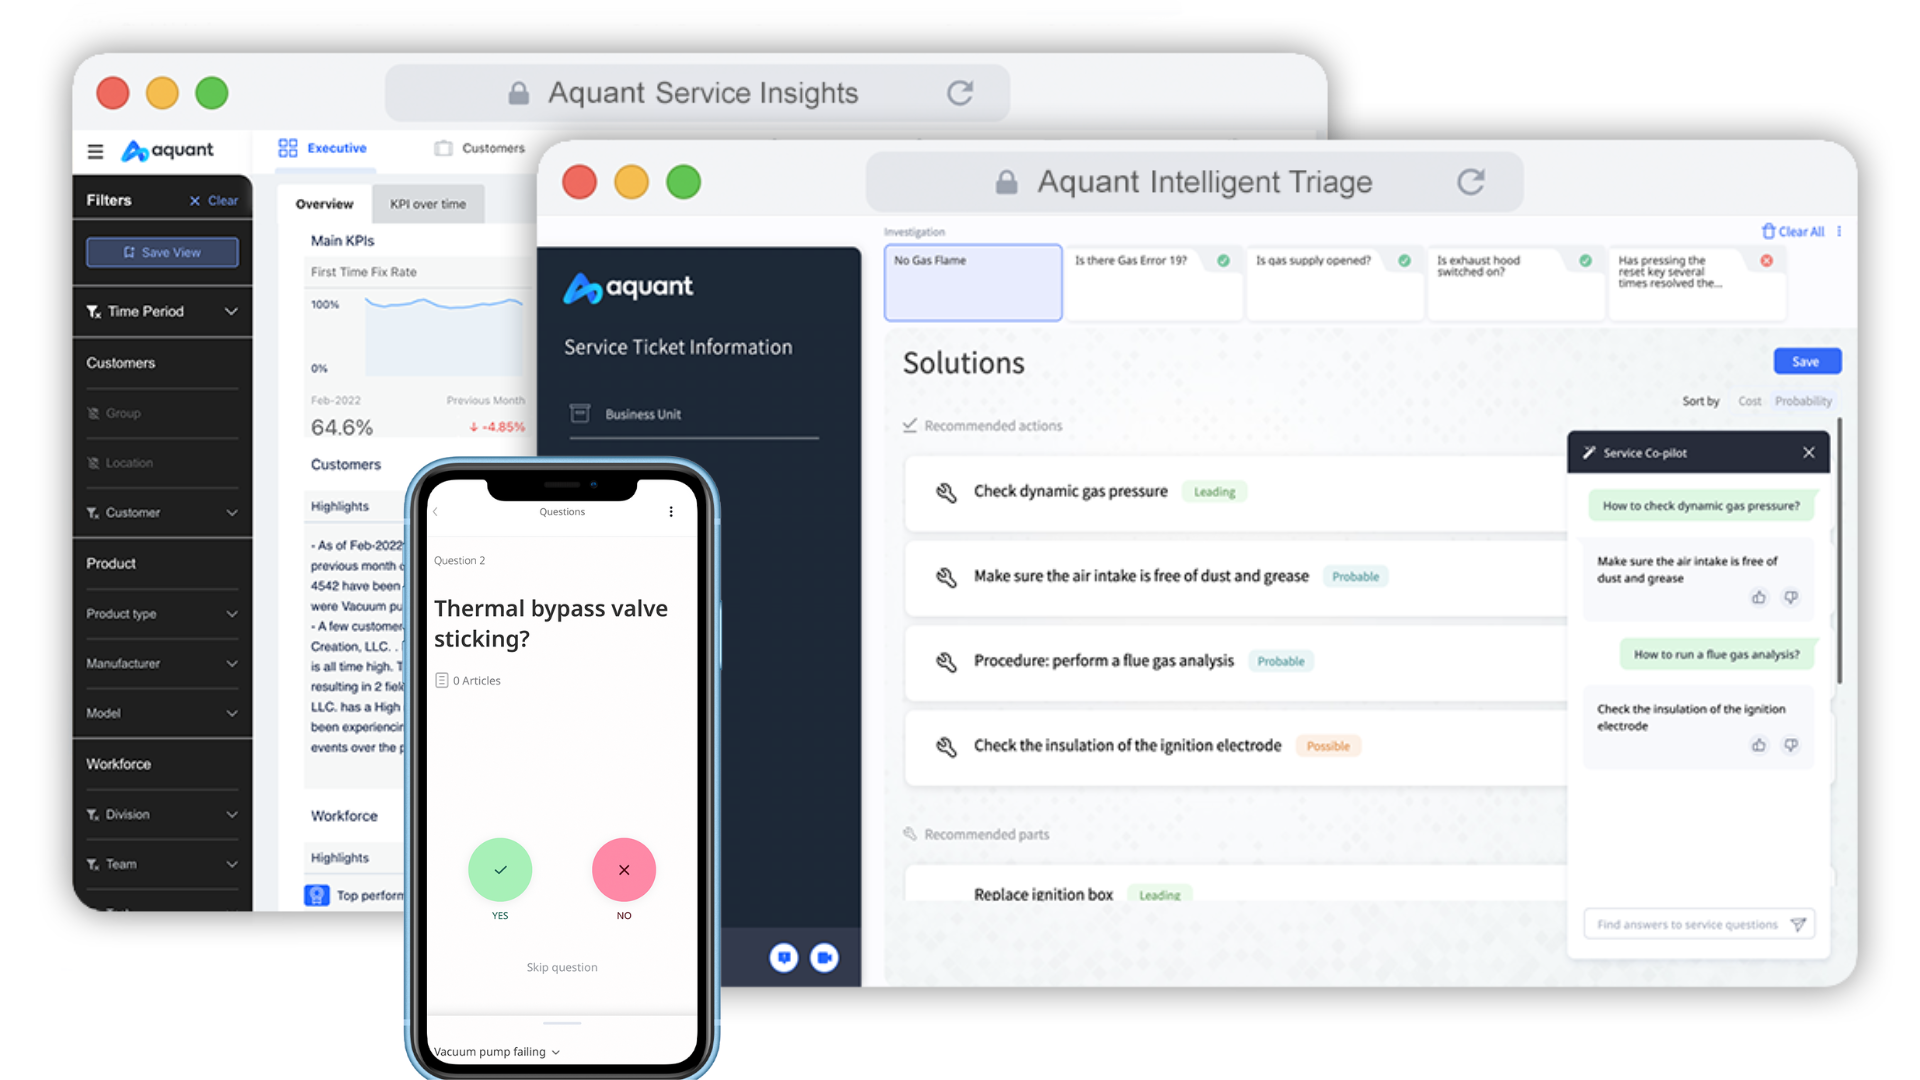Click the recommended 'Check dynamic gas pressure' action icon

coord(945,491)
